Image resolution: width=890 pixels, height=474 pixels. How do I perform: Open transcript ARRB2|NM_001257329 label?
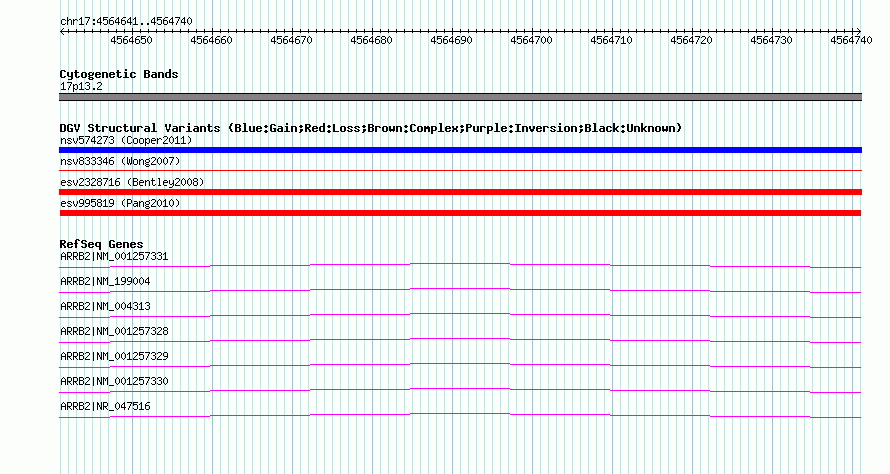[114, 356]
